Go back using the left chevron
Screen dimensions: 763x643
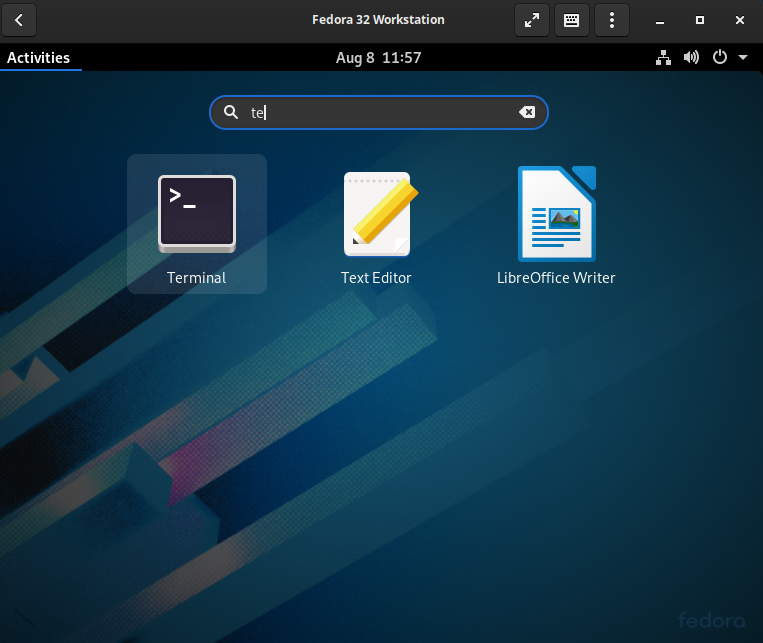(19, 20)
